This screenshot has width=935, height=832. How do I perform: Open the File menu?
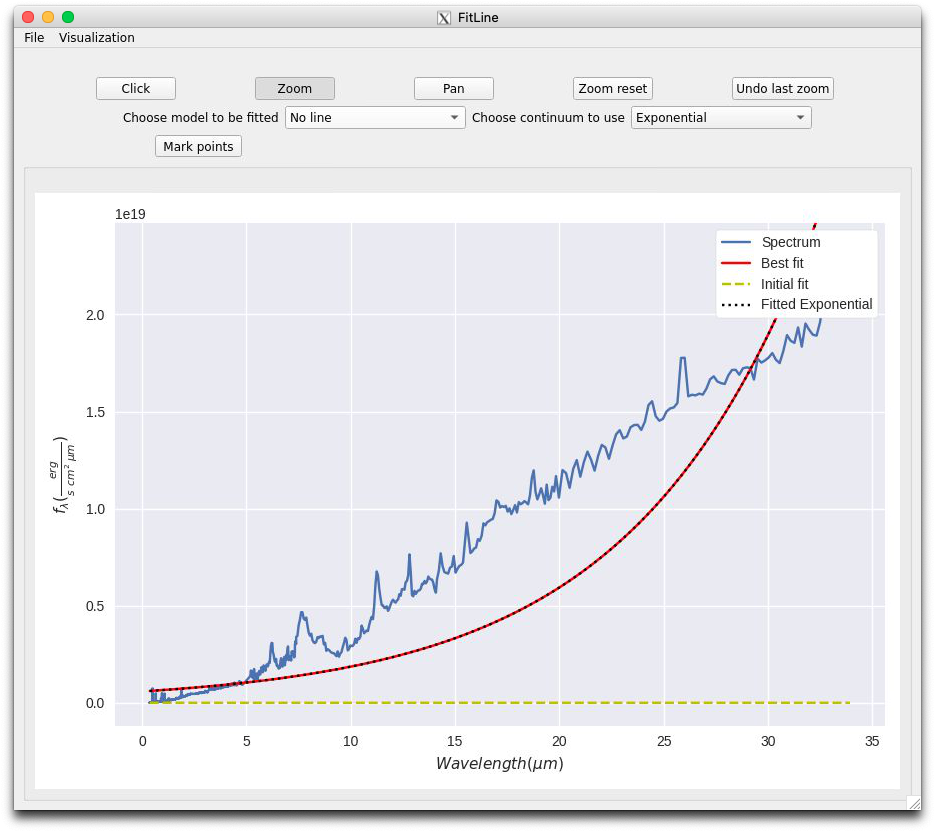click(34, 38)
